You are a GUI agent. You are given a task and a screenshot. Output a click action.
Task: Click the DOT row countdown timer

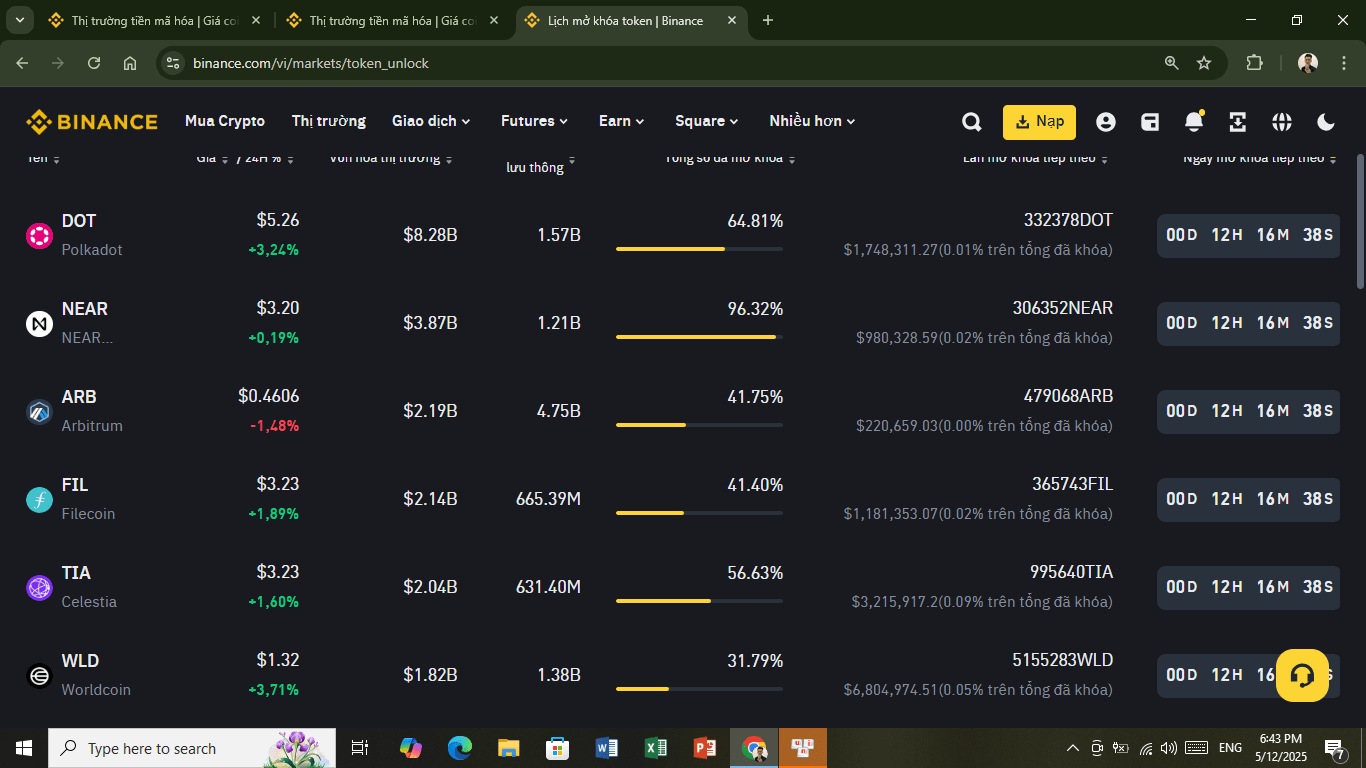(1248, 236)
